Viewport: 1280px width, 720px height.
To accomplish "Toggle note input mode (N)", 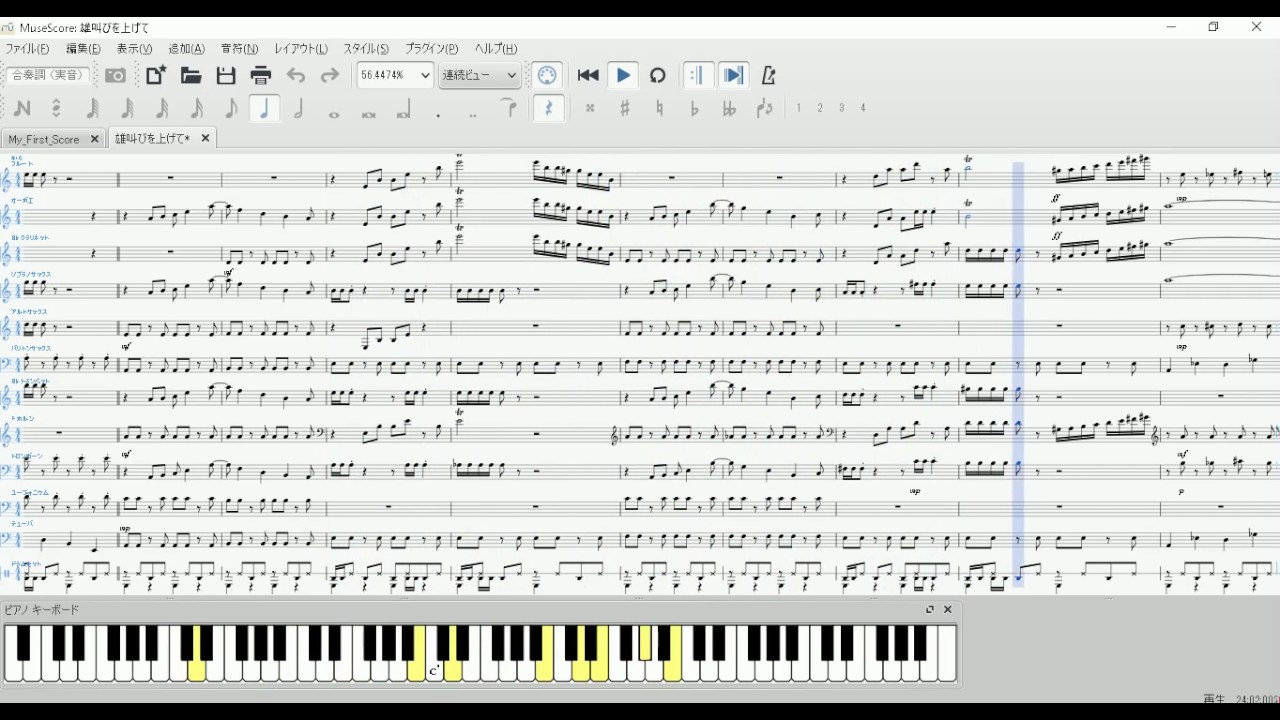I will pyautogui.click(x=22, y=108).
